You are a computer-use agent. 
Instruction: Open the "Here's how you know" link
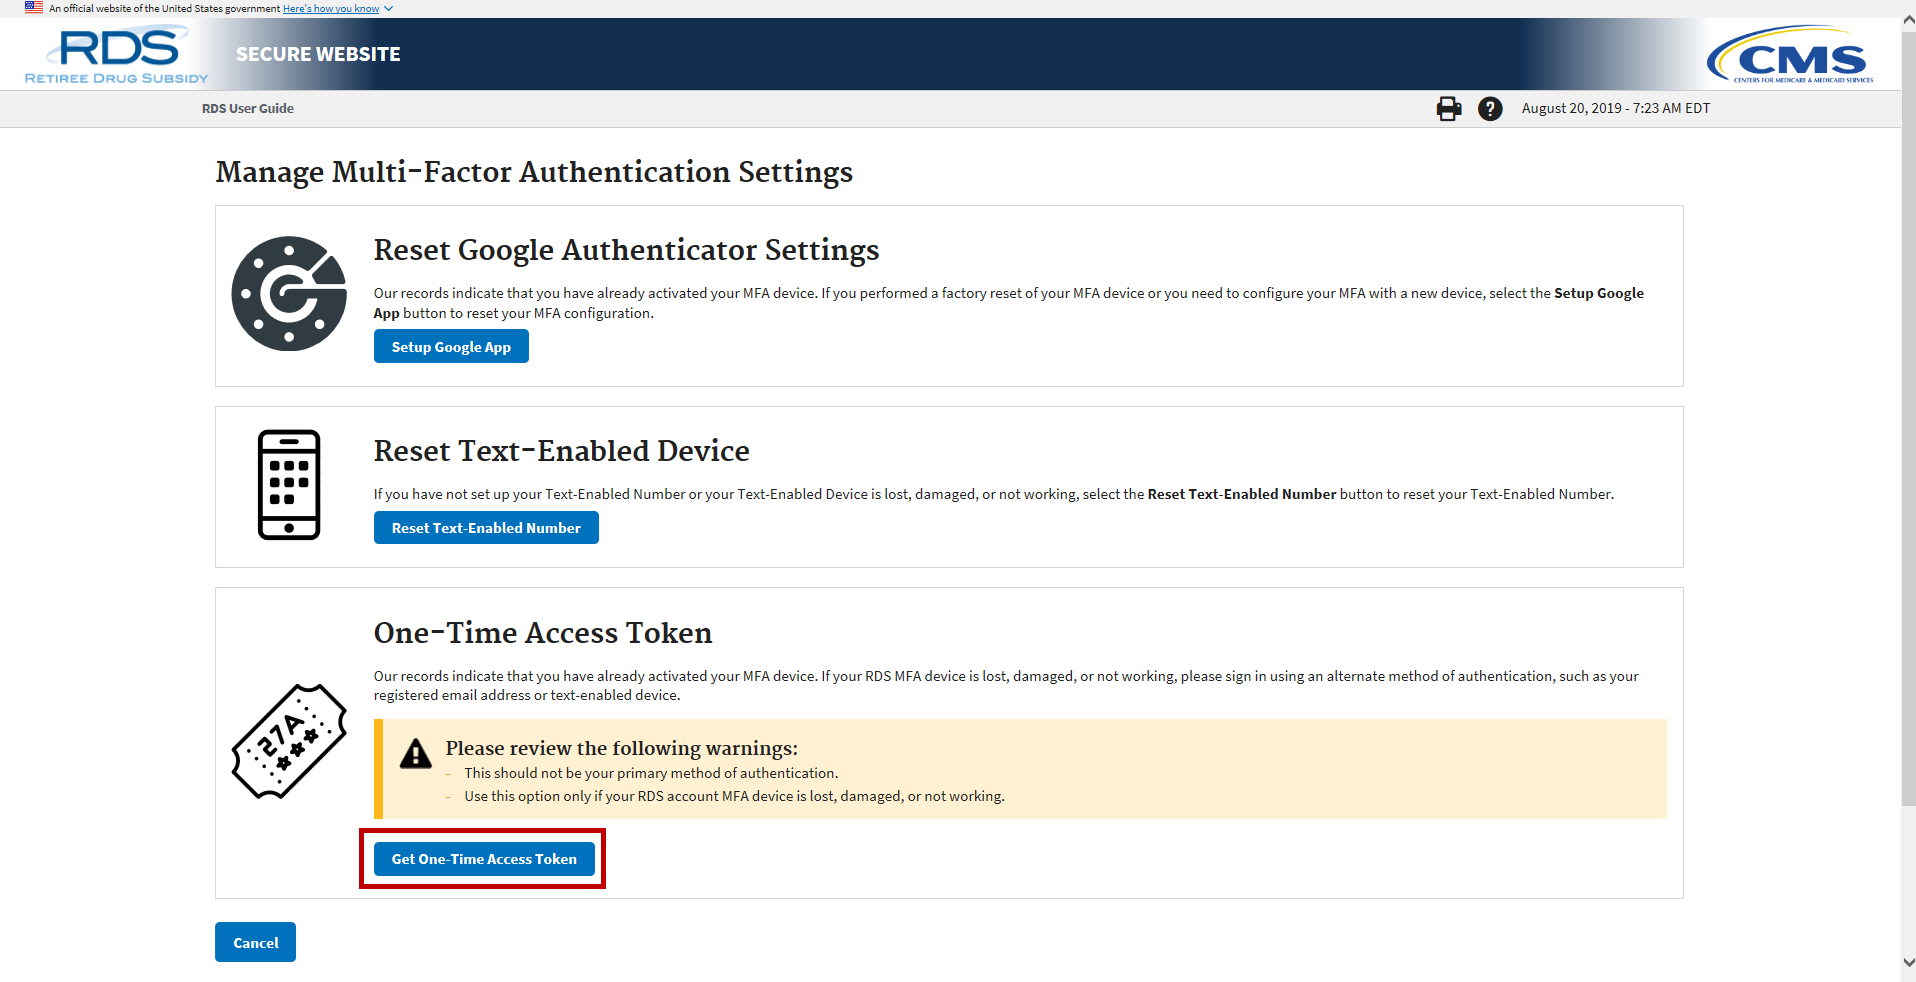coord(330,9)
